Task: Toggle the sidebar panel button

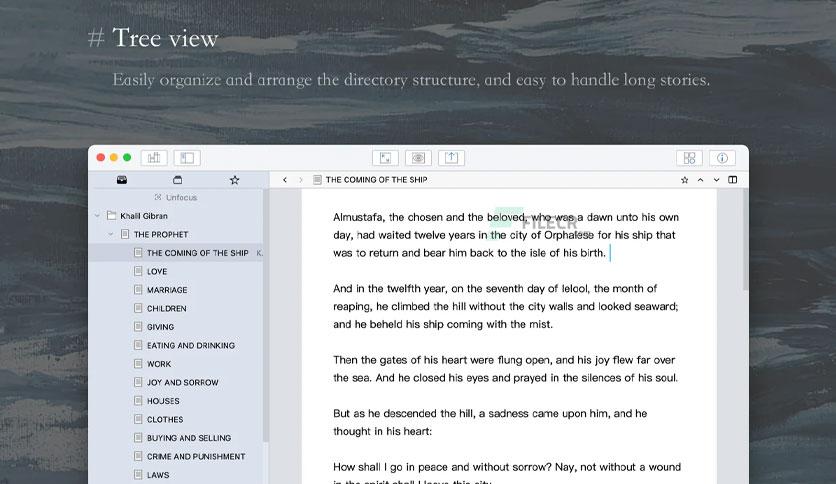Action: [187, 158]
